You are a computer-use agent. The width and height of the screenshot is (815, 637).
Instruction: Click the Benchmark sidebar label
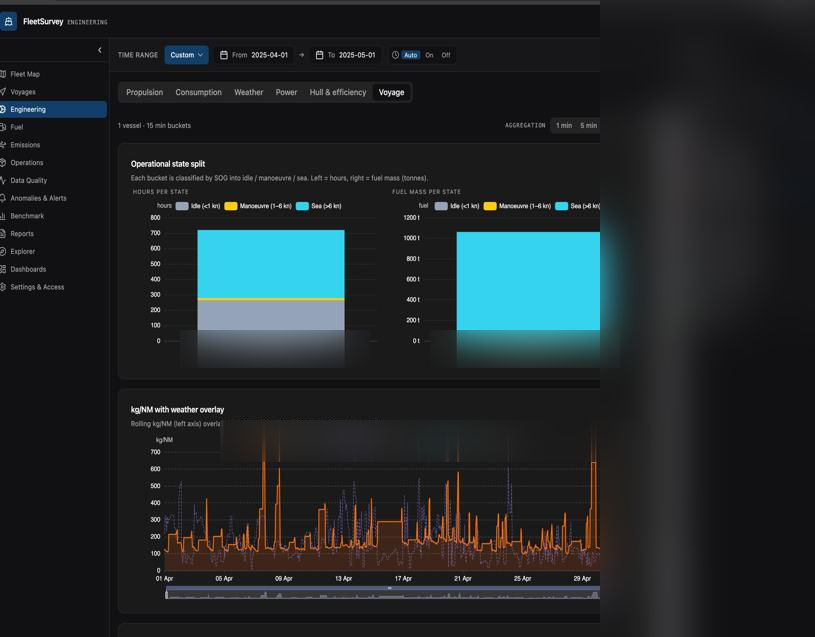[27, 216]
